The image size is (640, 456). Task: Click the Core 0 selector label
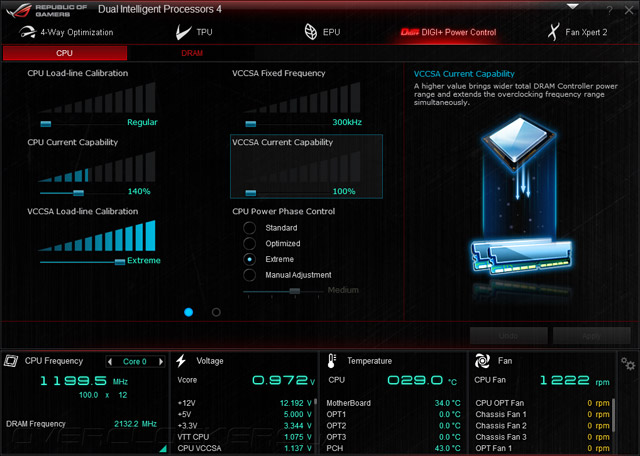pos(135,362)
